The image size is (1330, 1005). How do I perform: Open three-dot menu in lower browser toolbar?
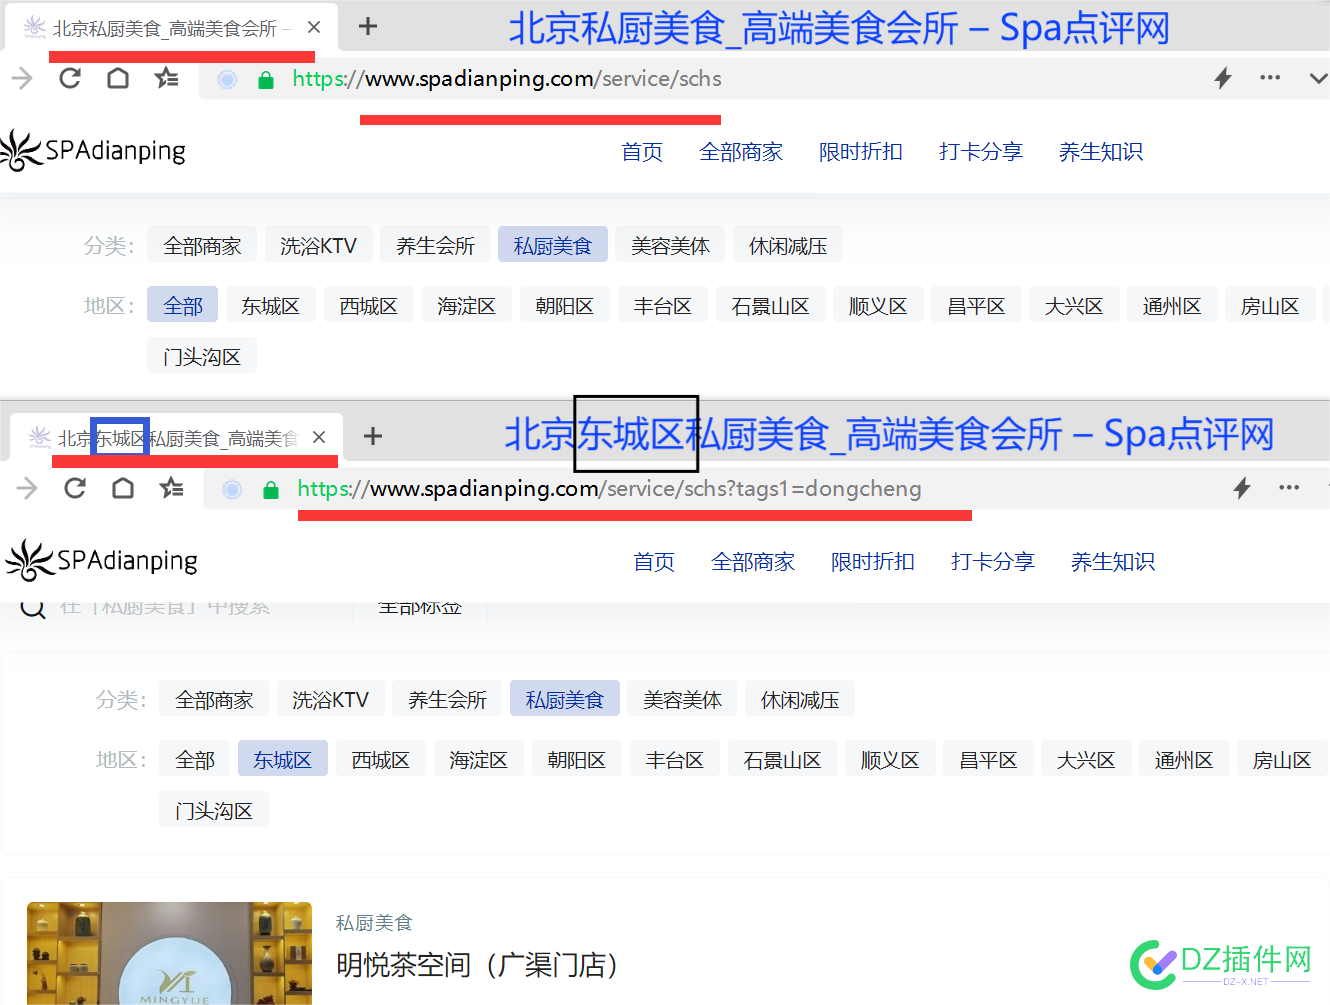click(1289, 487)
